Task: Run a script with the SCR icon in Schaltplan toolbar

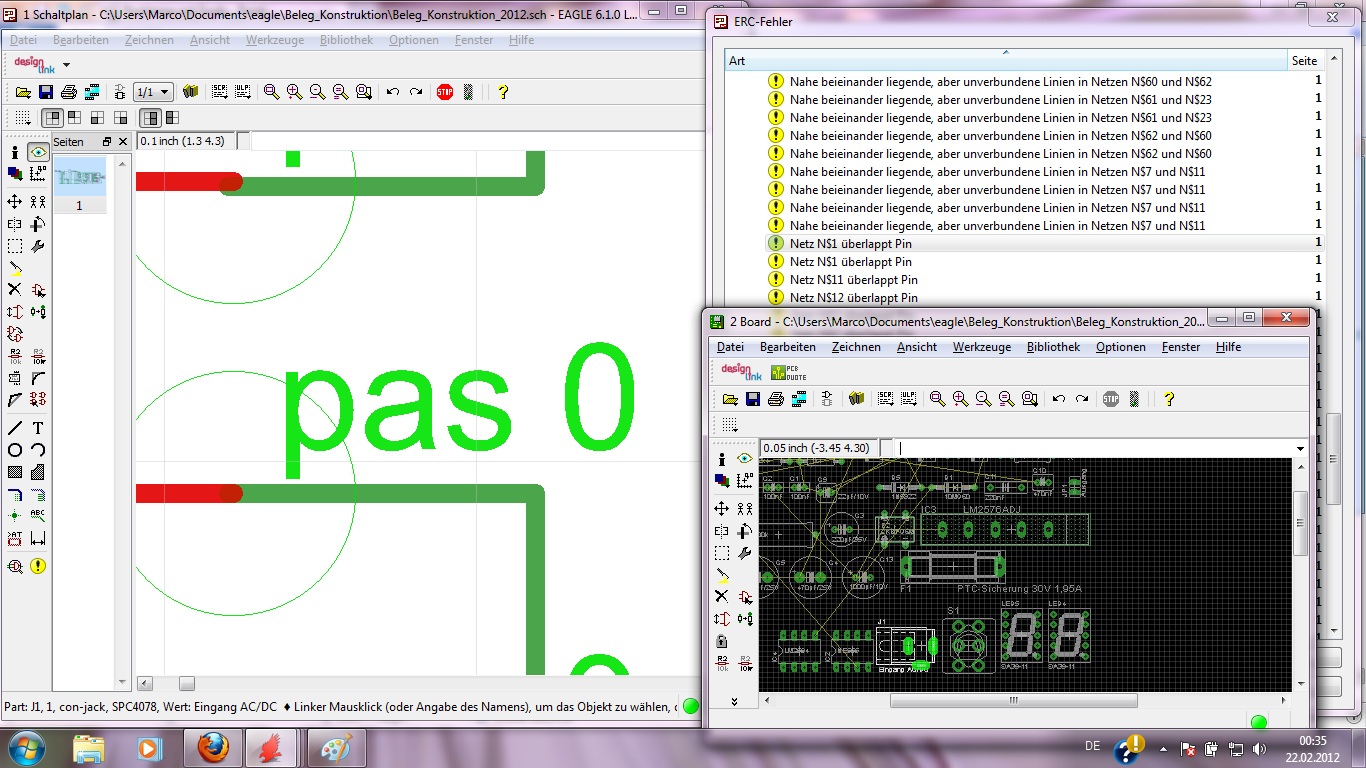Action: 220,92
